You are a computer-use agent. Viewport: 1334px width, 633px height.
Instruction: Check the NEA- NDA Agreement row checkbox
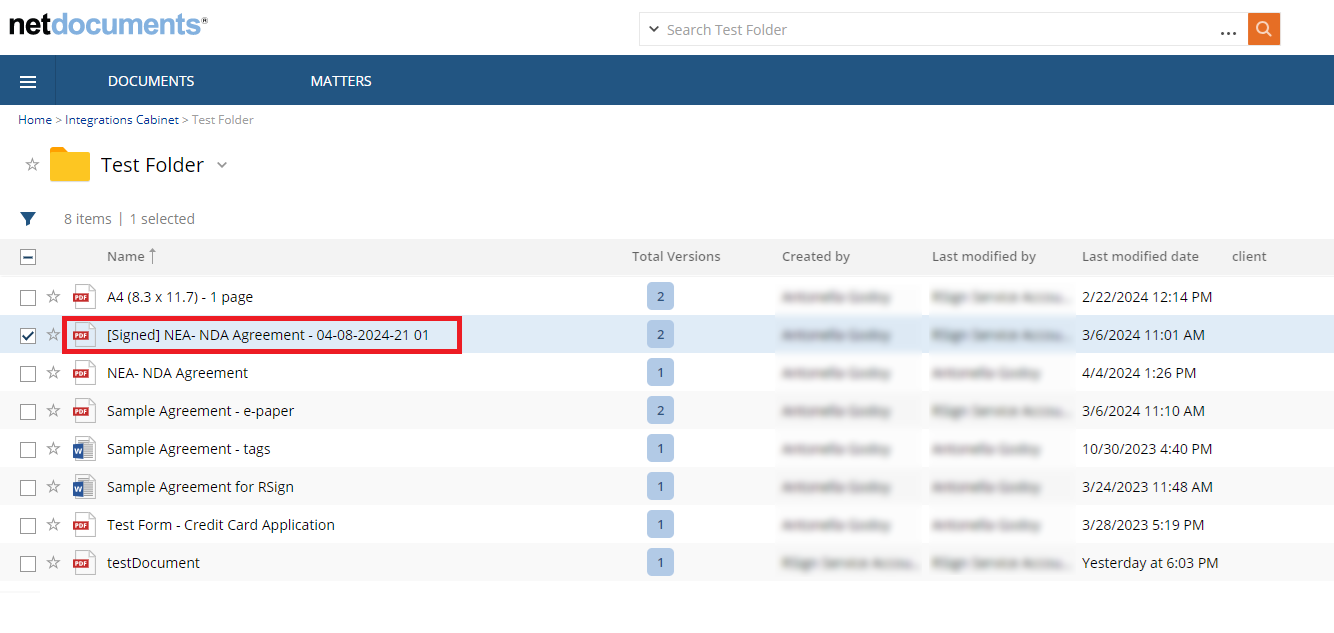click(28, 373)
